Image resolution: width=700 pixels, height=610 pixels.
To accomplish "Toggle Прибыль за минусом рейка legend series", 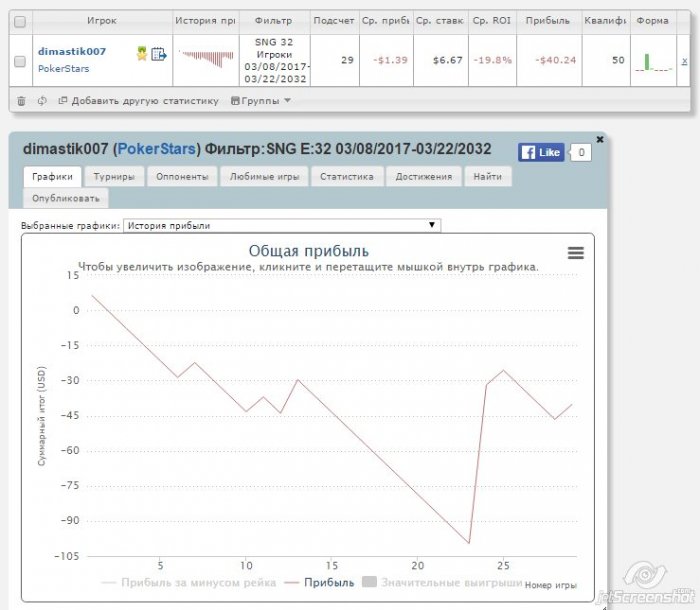I will (189, 583).
